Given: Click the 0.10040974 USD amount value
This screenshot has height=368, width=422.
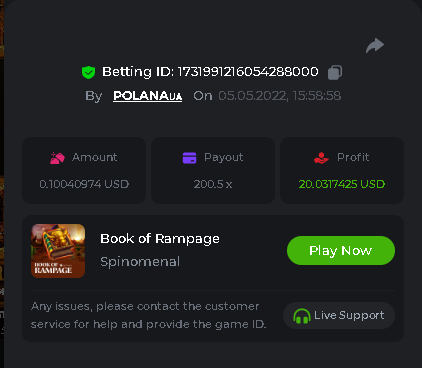Looking at the screenshot, I should [x=84, y=184].
